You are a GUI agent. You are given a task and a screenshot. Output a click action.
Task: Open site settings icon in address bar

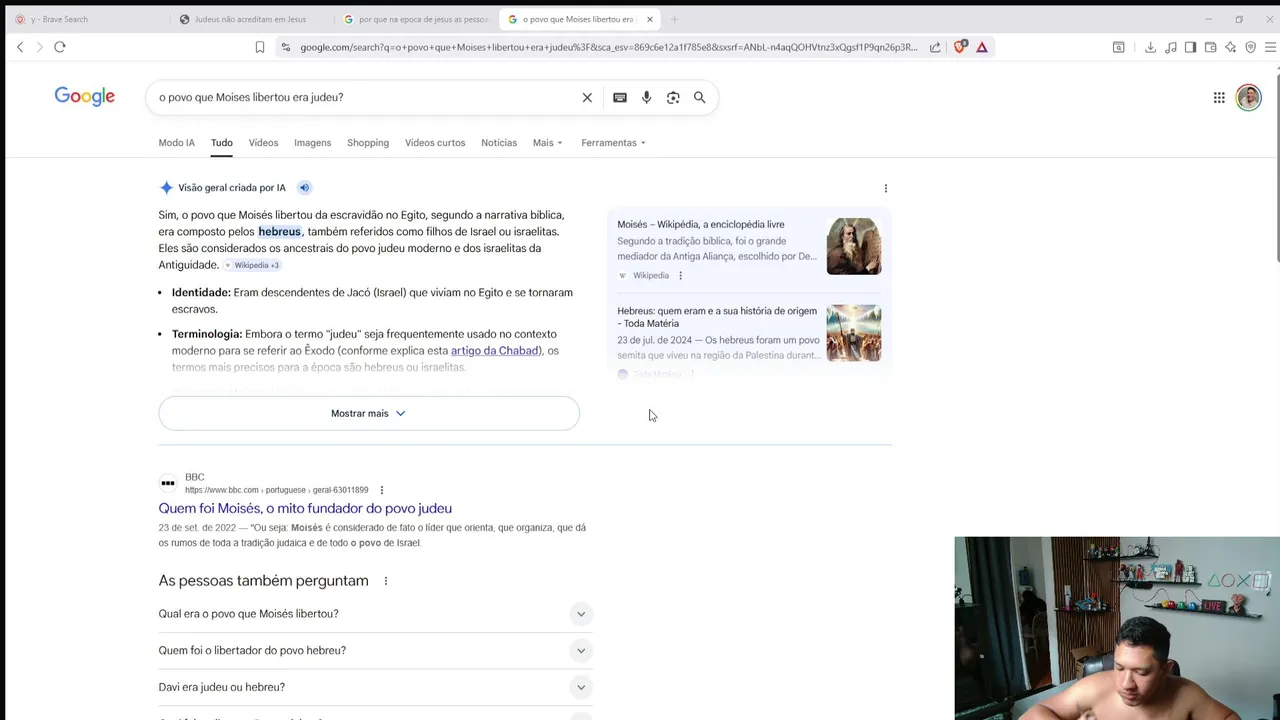click(x=286, y=47)
